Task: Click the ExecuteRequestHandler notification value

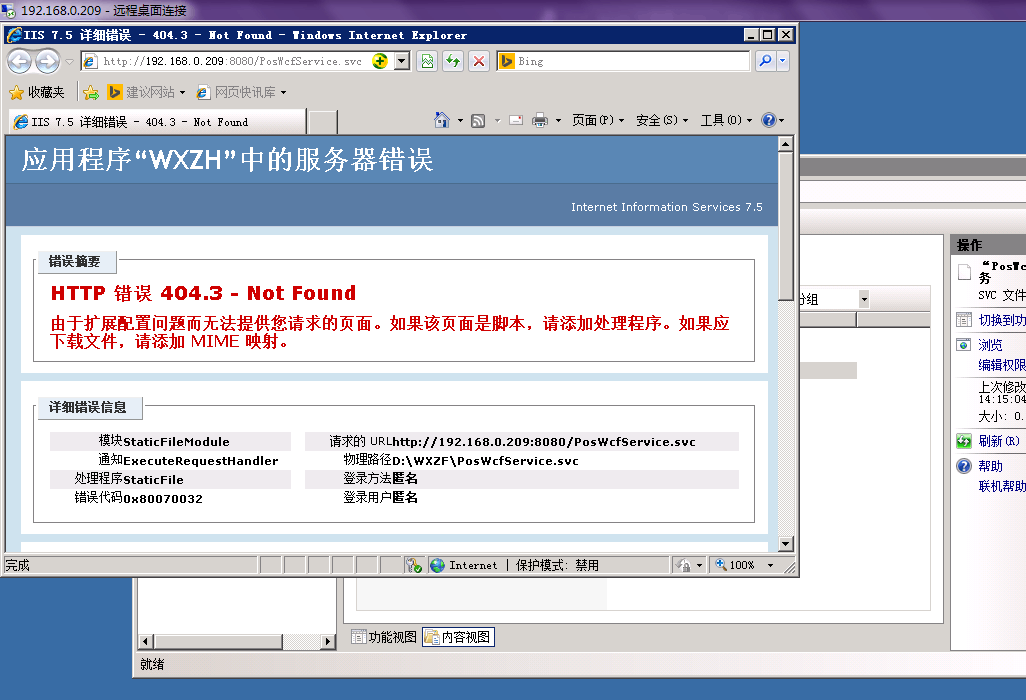Action: [200, 461]
